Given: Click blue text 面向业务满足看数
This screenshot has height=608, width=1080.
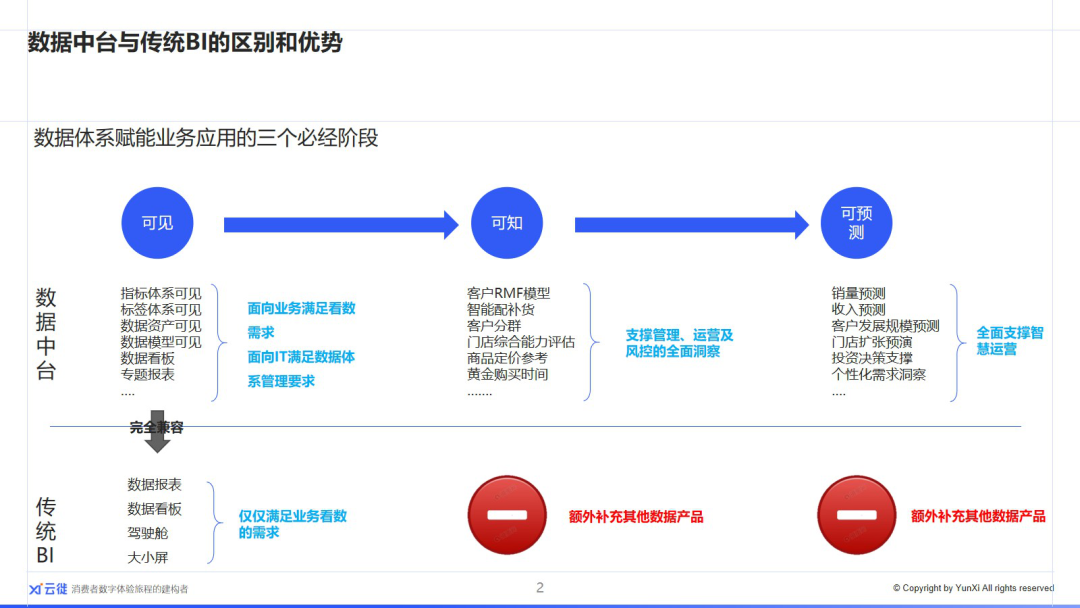Looking at the screenshot, I should click(x=301, y=308).
